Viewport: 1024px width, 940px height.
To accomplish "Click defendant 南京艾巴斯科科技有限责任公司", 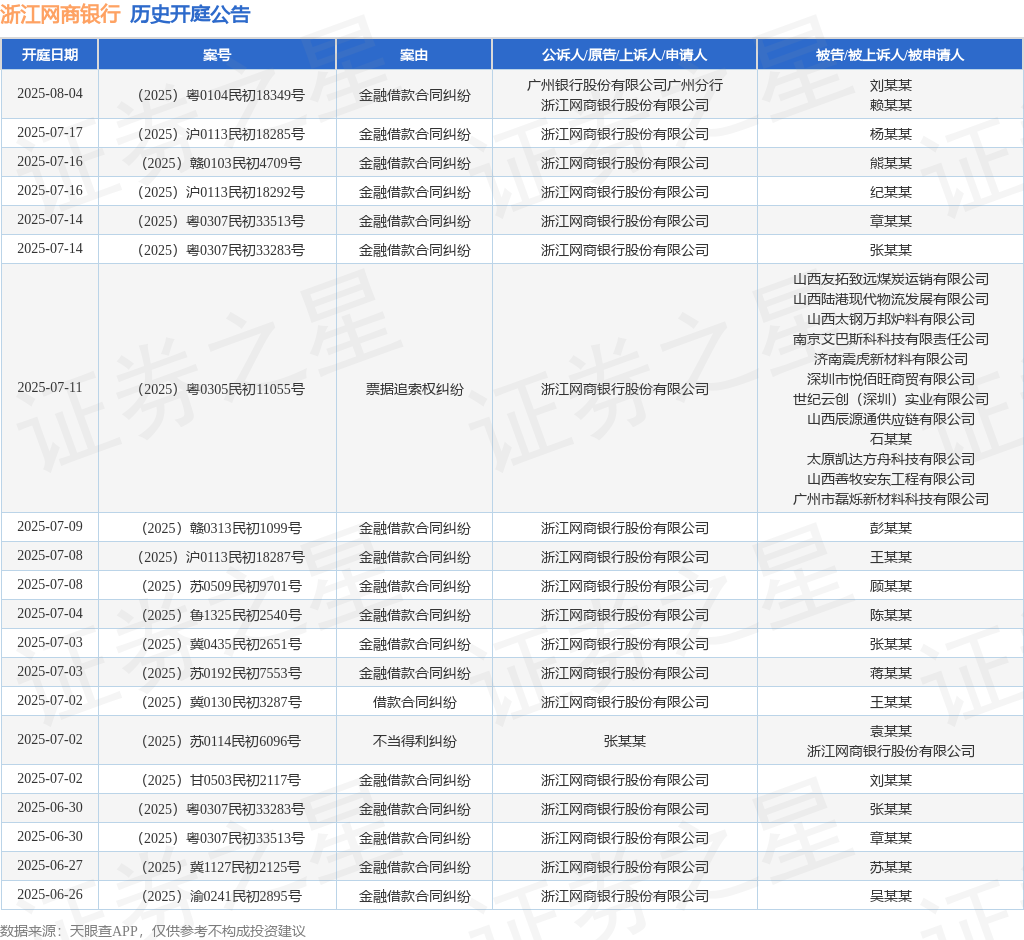I will click(x=890, y=339).
